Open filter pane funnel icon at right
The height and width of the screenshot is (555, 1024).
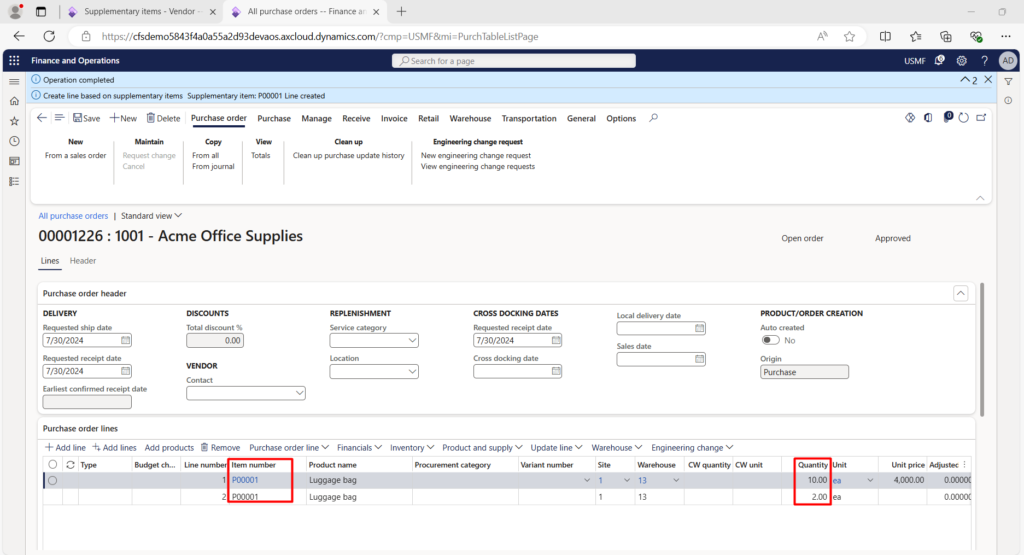click(1008, 82)
